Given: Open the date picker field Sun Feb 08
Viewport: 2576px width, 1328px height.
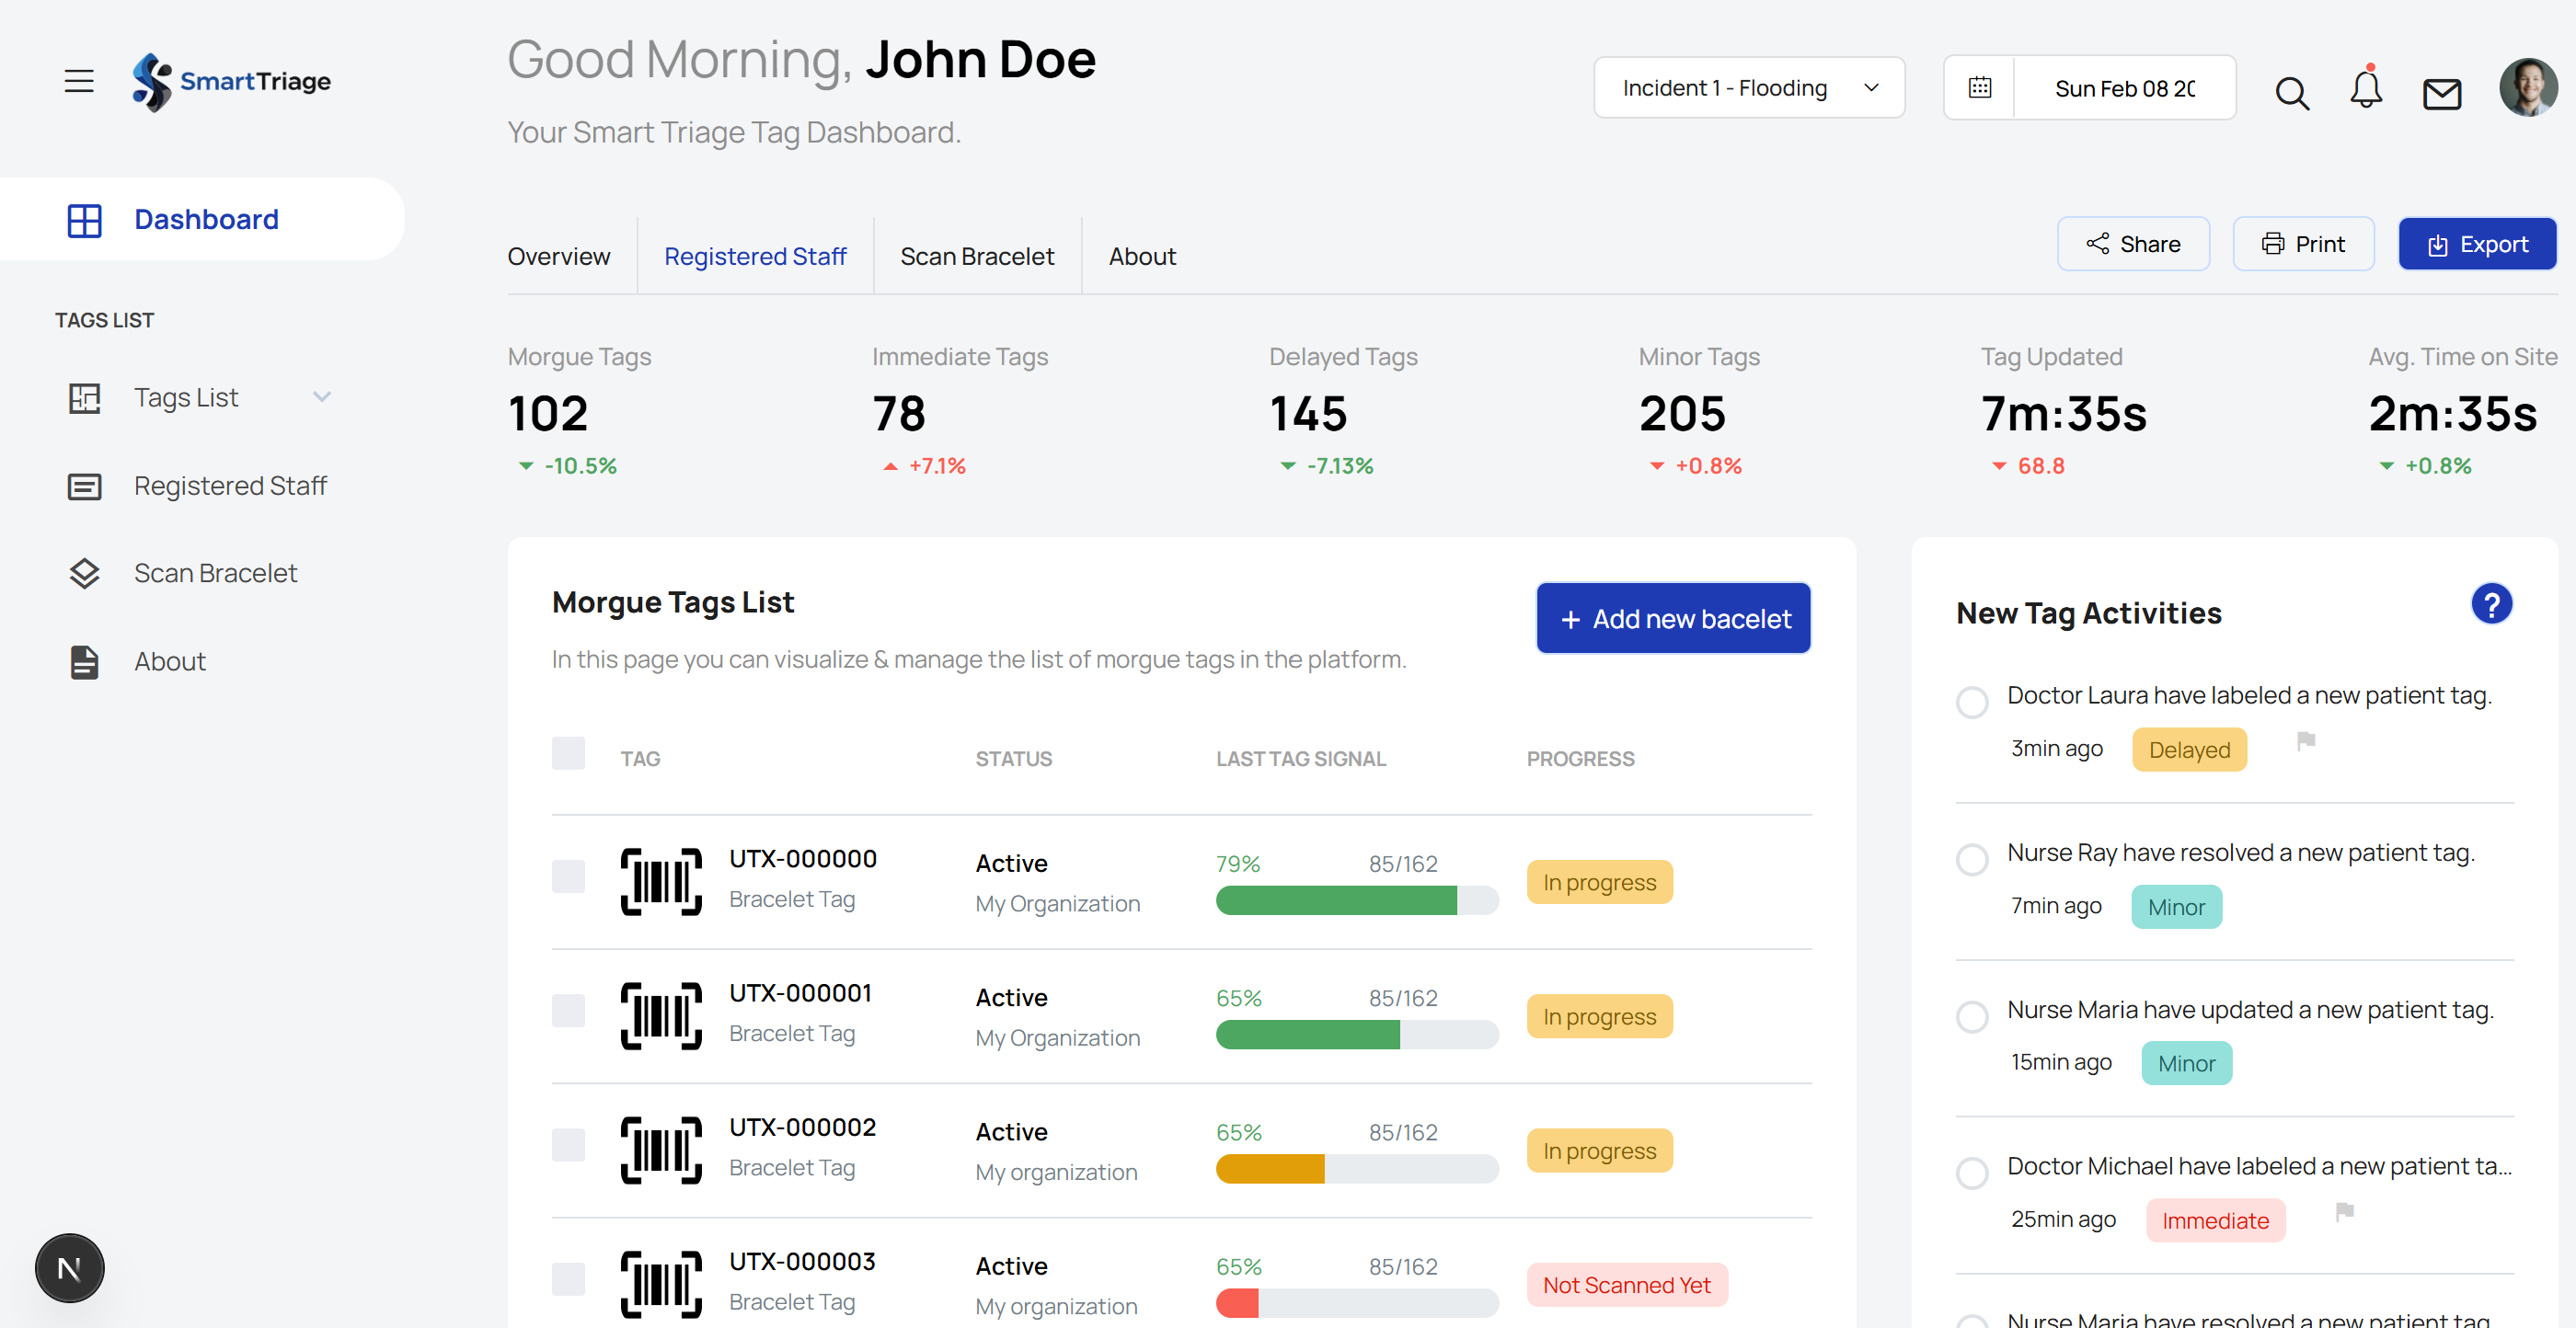Looking at the screenshot, I should (2124, 88).
